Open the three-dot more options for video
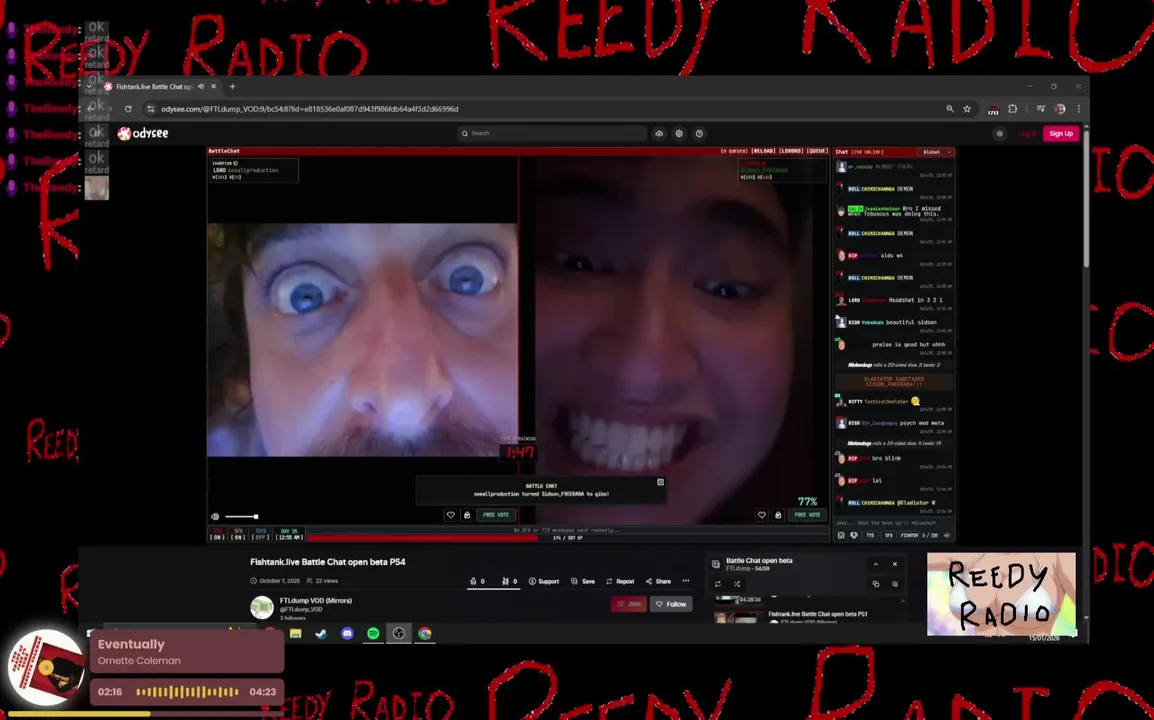 pyautogui.click(x=686, y=581)
